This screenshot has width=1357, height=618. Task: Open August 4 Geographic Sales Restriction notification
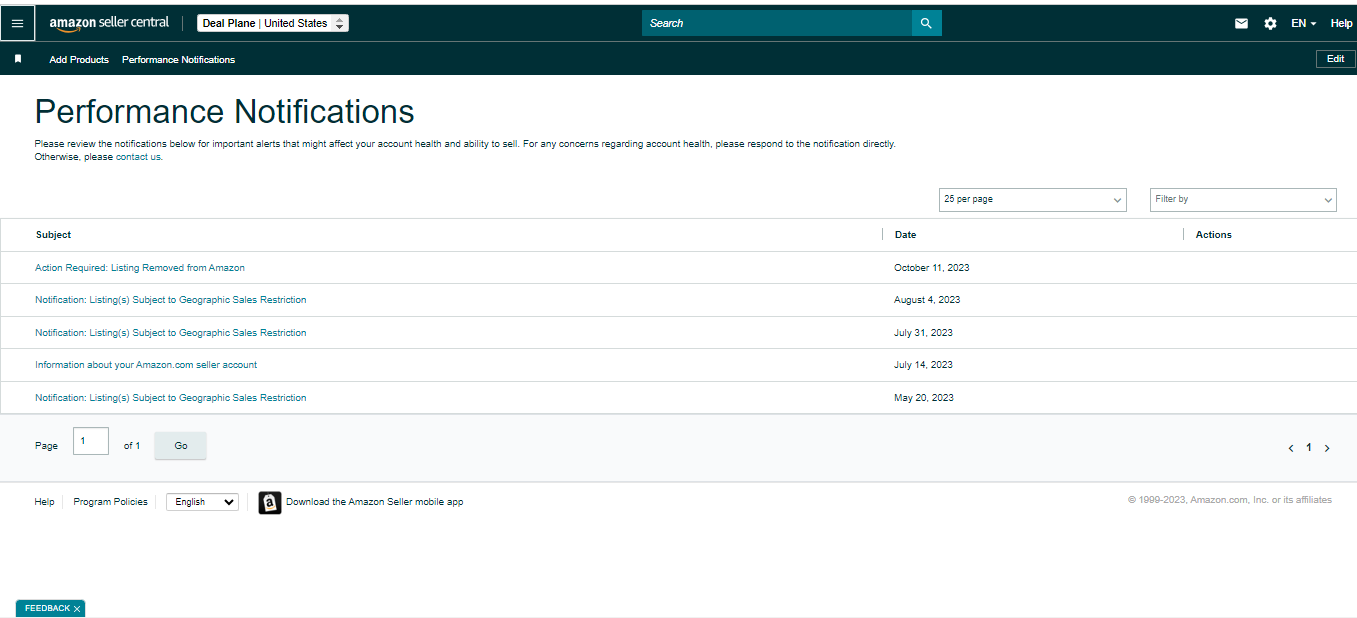click(x=171, y=300)
